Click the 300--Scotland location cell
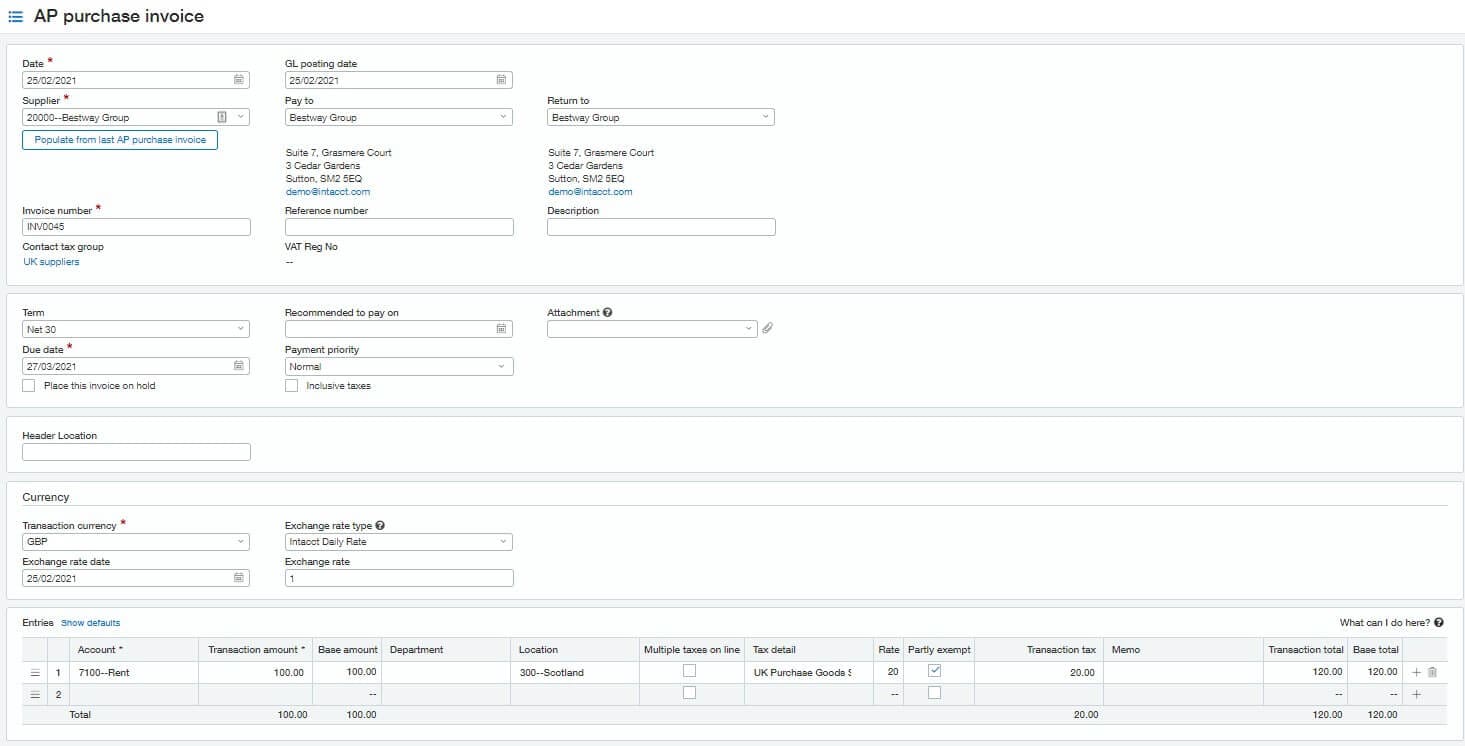This screenshot has height=746, width=1465. (575, 673)
